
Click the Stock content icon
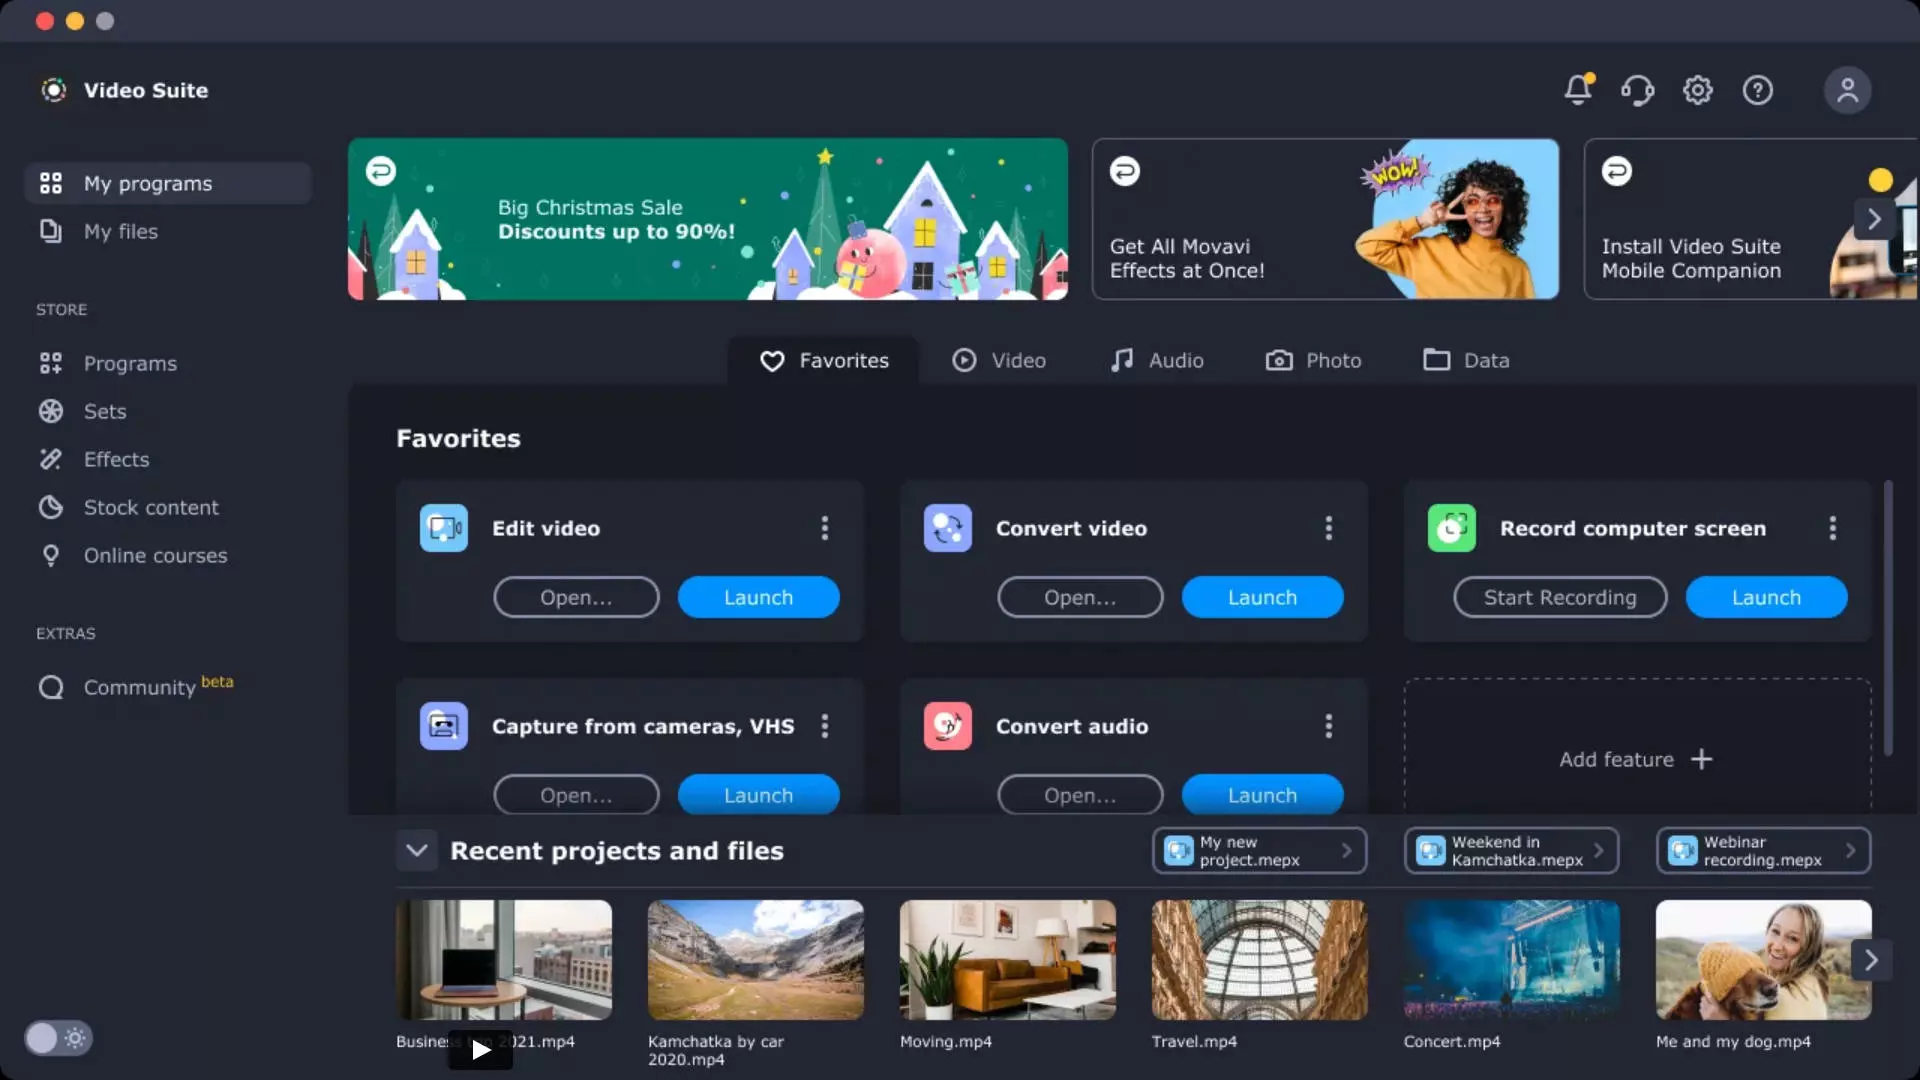50,507
